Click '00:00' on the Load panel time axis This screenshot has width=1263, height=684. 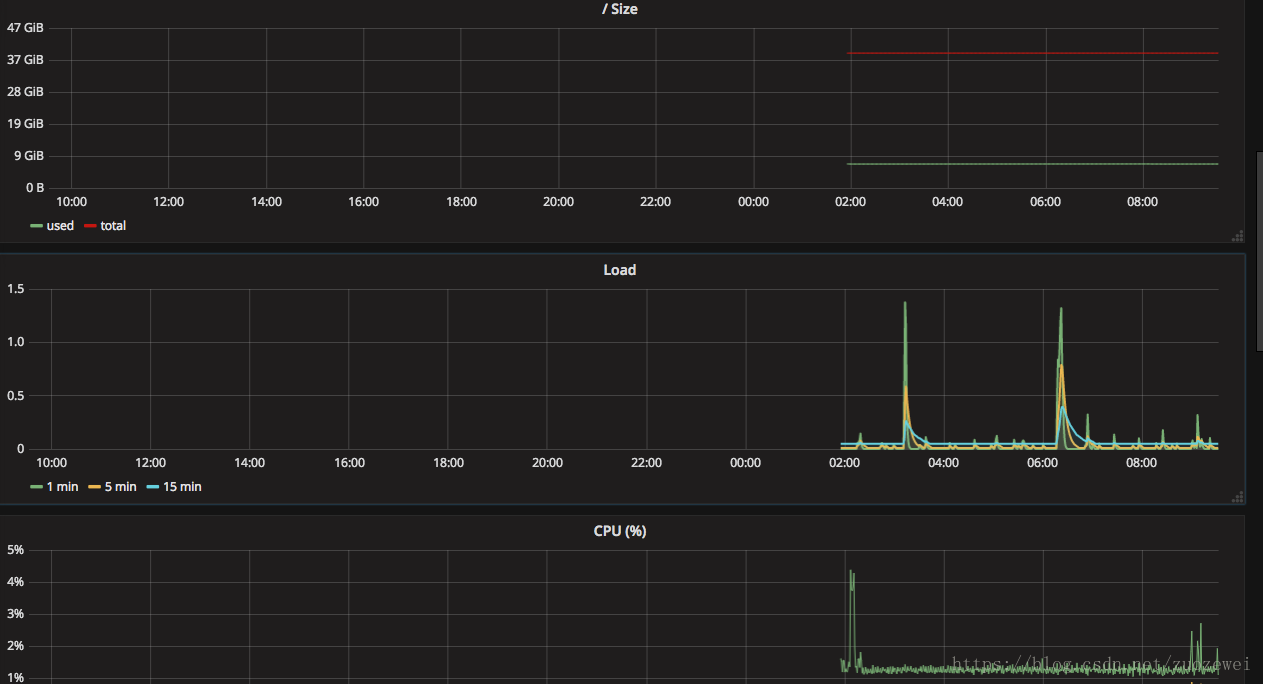click(745, 463)
